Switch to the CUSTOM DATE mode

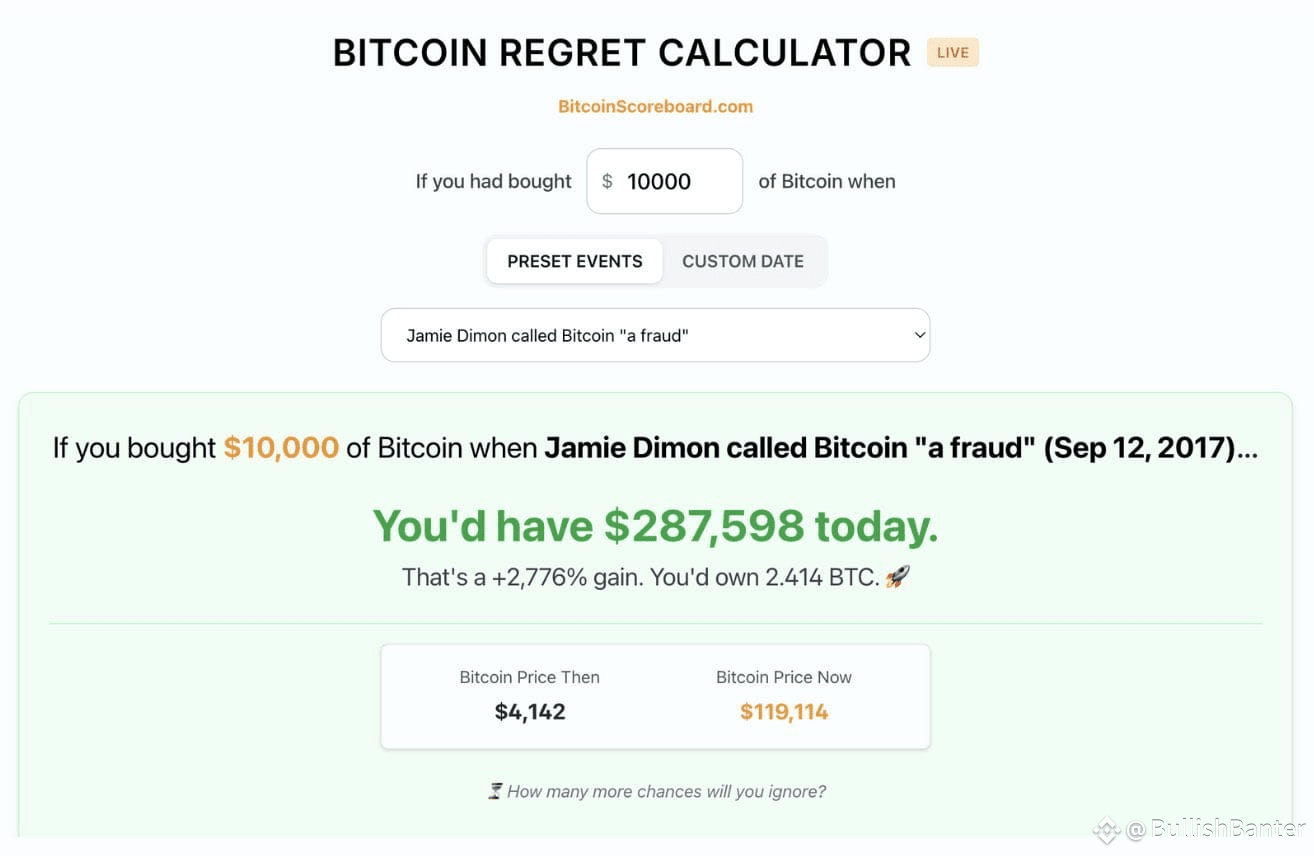tap(743, 261)
